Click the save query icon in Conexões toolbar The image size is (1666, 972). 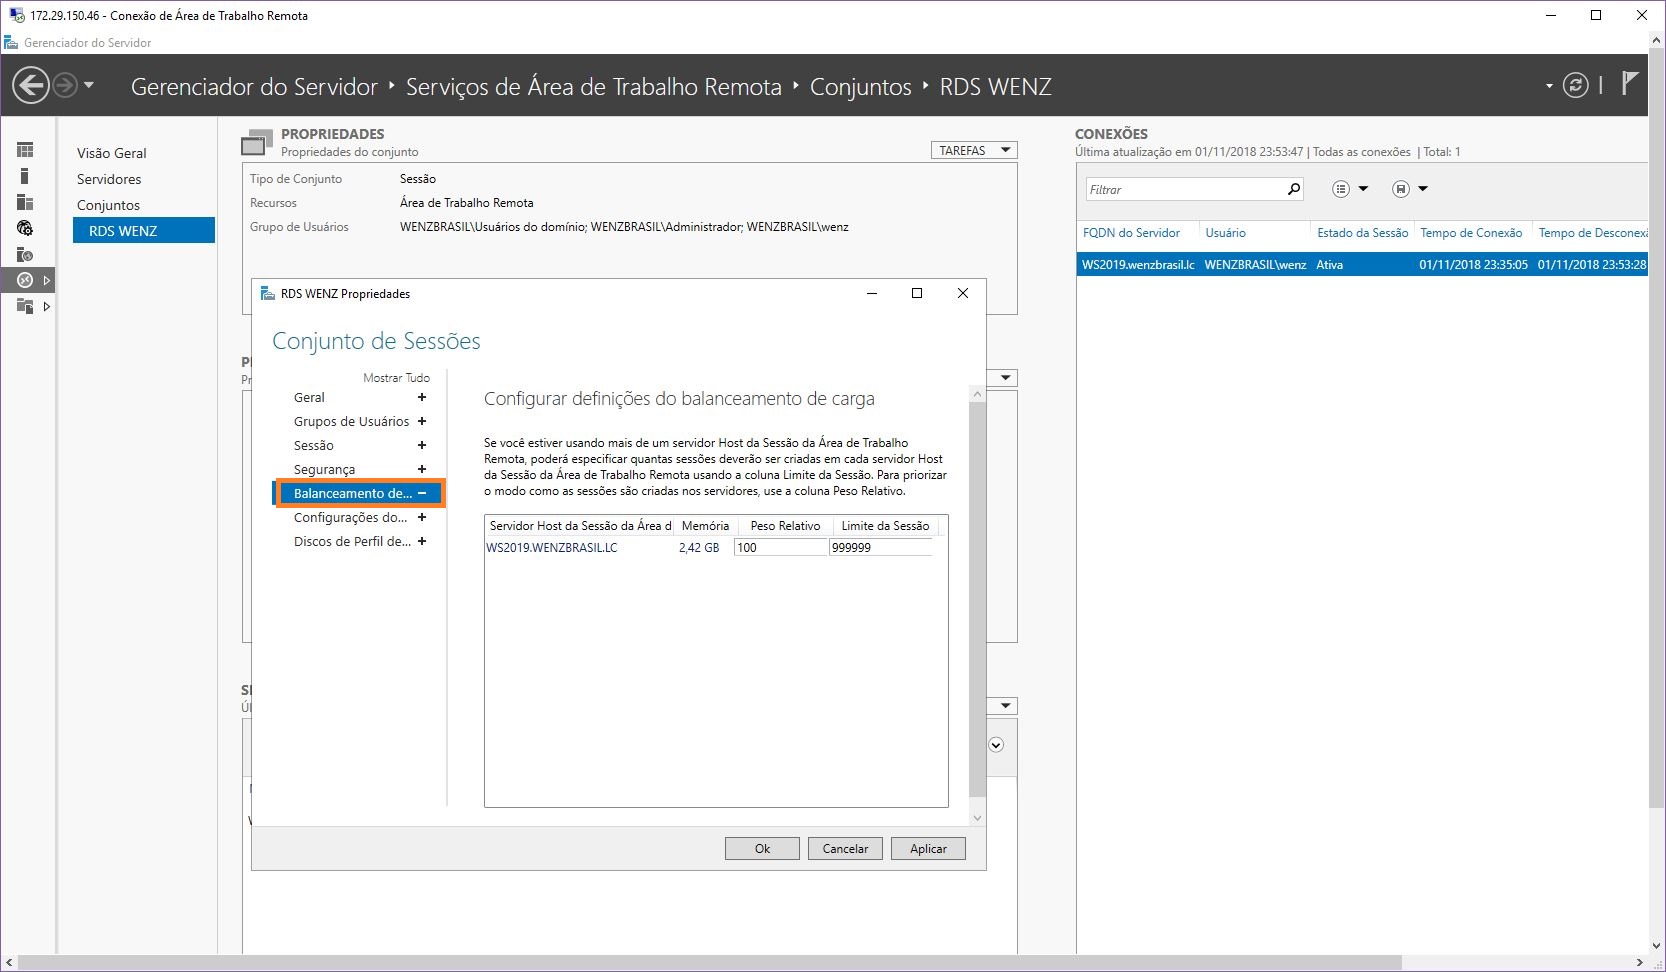pos(1401,189)
